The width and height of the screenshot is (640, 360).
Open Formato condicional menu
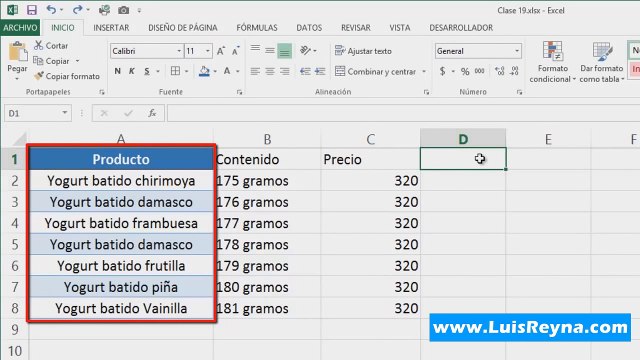553,62
